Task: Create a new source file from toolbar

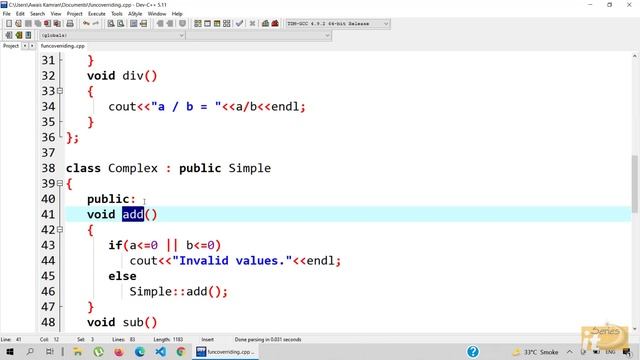Action: [9, 24]
